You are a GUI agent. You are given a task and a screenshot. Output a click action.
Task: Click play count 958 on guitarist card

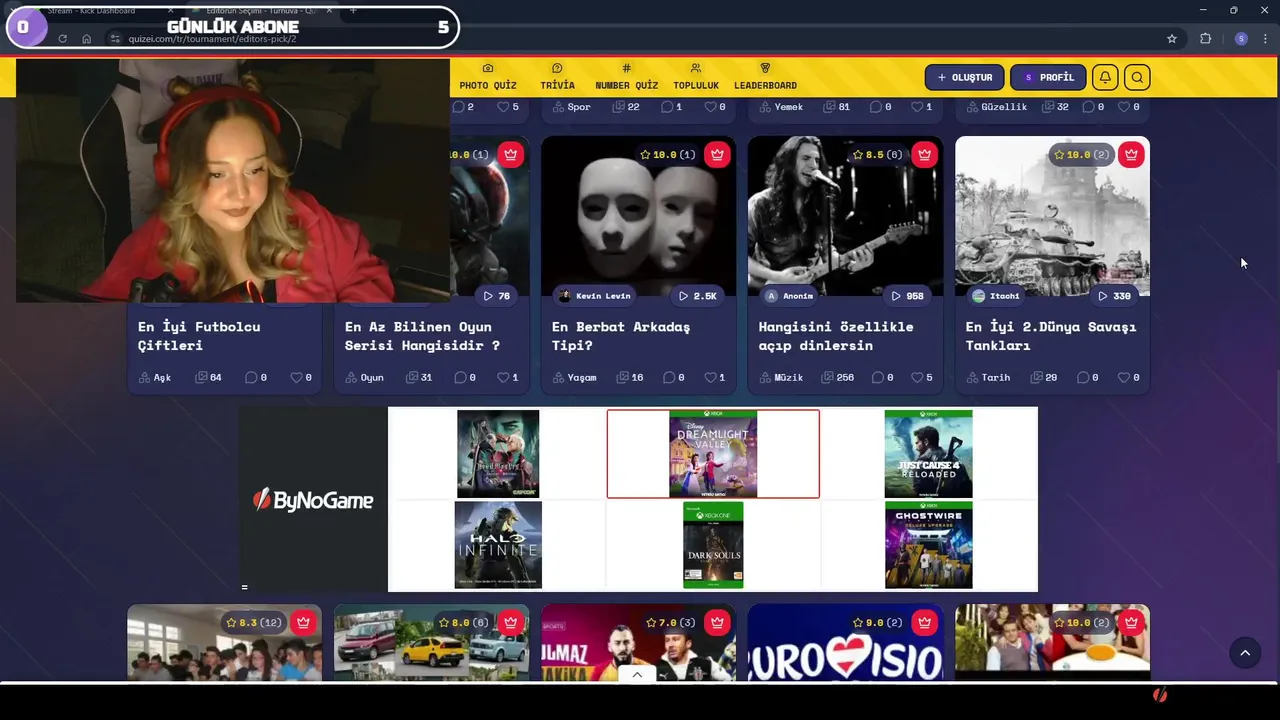[908, 296]
